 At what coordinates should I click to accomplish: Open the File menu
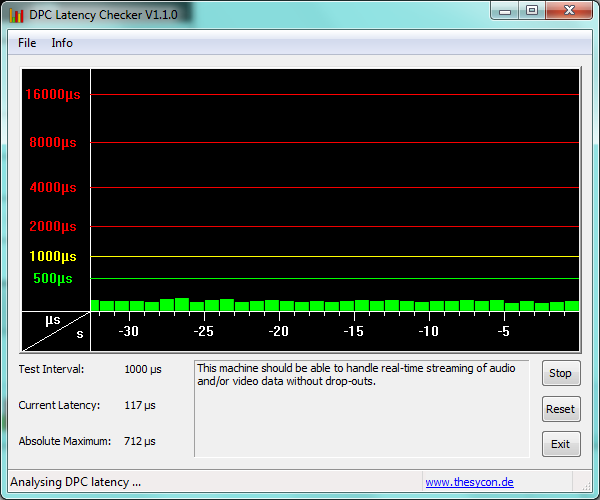click(27, 43)
